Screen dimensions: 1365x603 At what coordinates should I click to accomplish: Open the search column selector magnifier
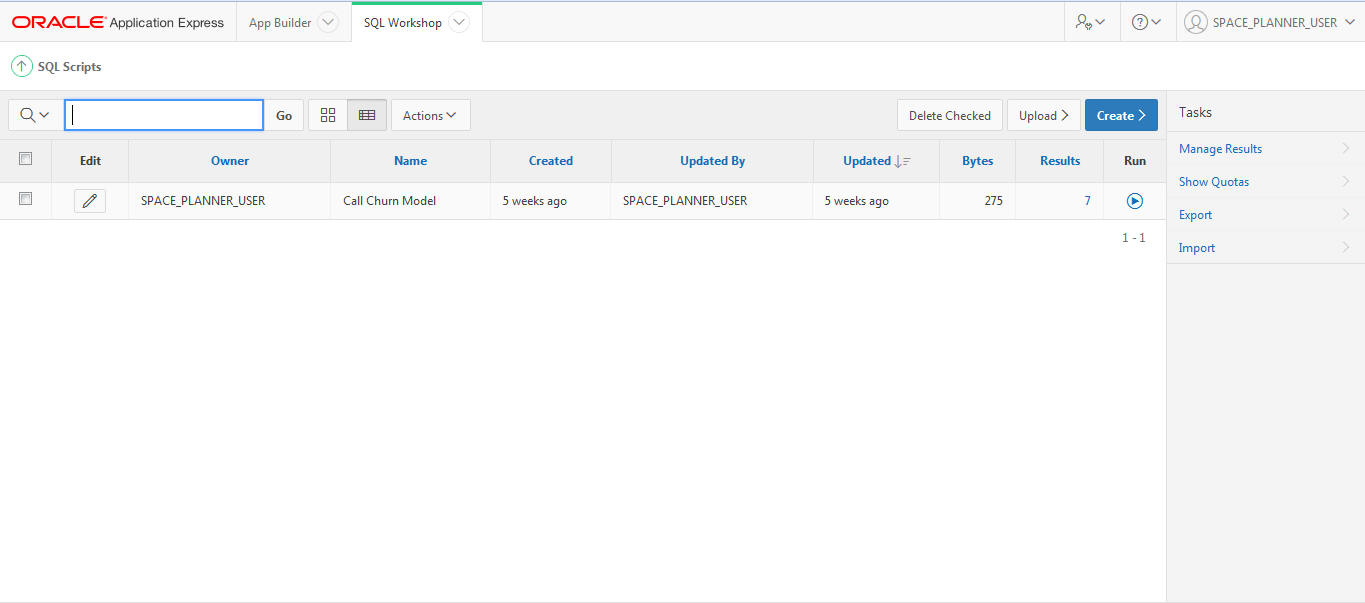click(x=35, y=115)
